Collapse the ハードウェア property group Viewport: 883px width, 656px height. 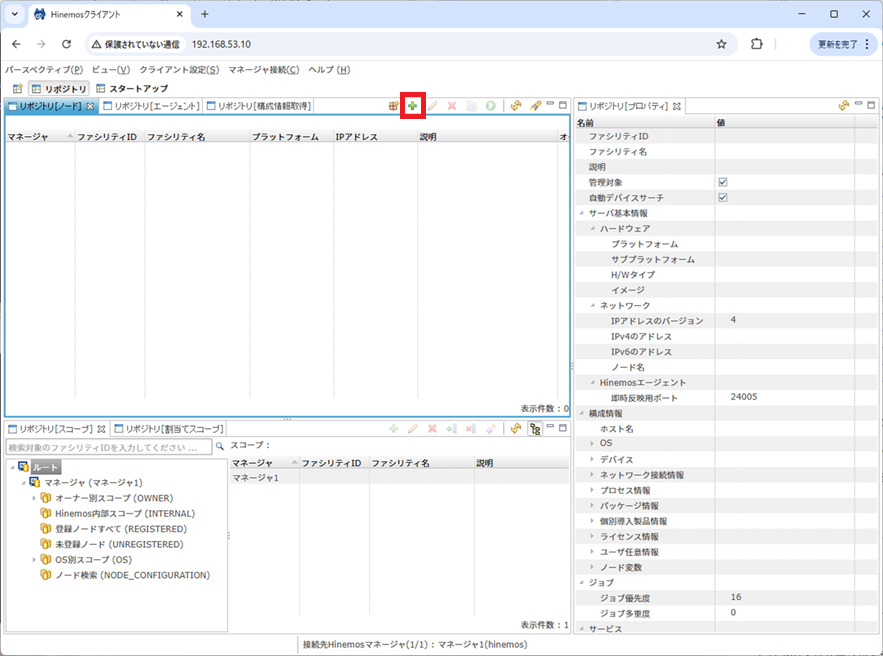pyautogui.click(x=592, y=228)
